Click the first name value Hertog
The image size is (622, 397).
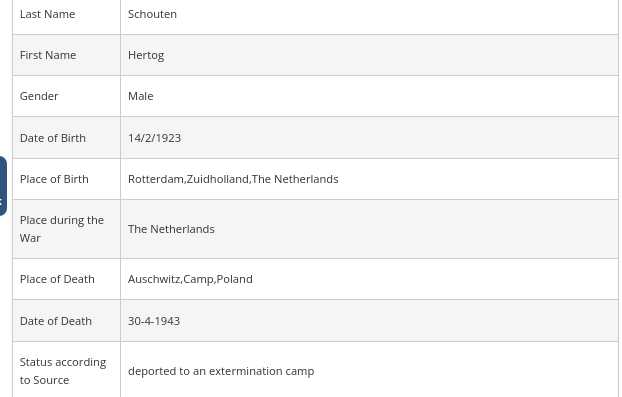(x=146, y=55)
